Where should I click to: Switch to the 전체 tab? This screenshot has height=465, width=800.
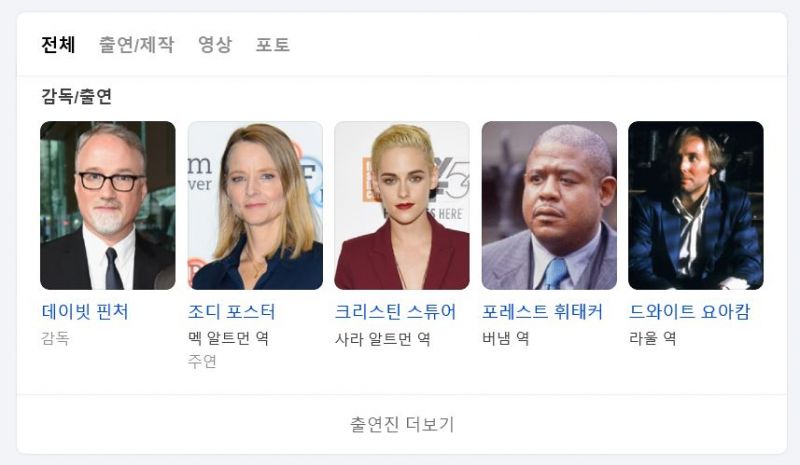pos(58,44)
